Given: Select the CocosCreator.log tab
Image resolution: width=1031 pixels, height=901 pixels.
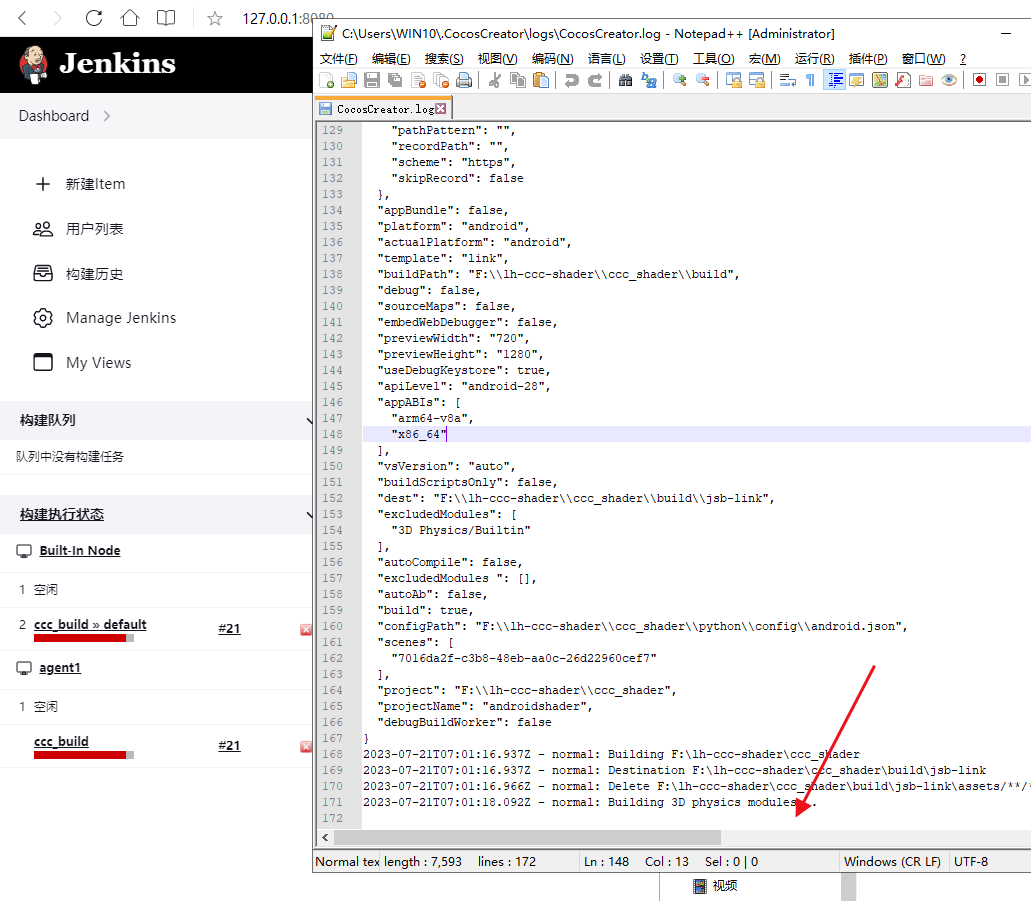Looking at the screenshot, I should point(385,109).
